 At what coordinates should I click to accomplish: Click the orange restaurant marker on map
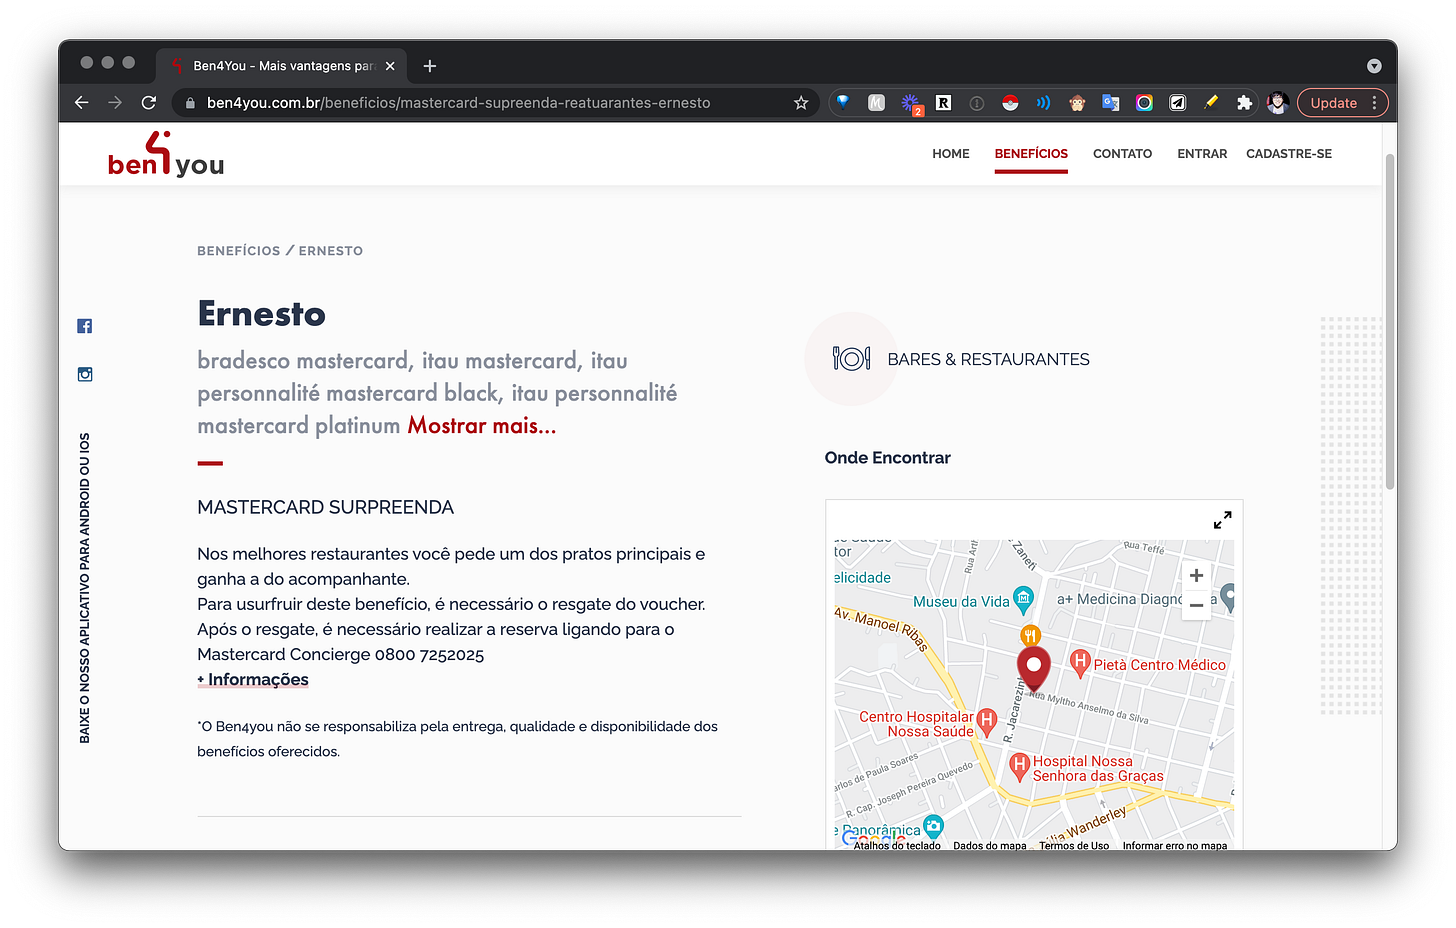tap(1030, 635)
